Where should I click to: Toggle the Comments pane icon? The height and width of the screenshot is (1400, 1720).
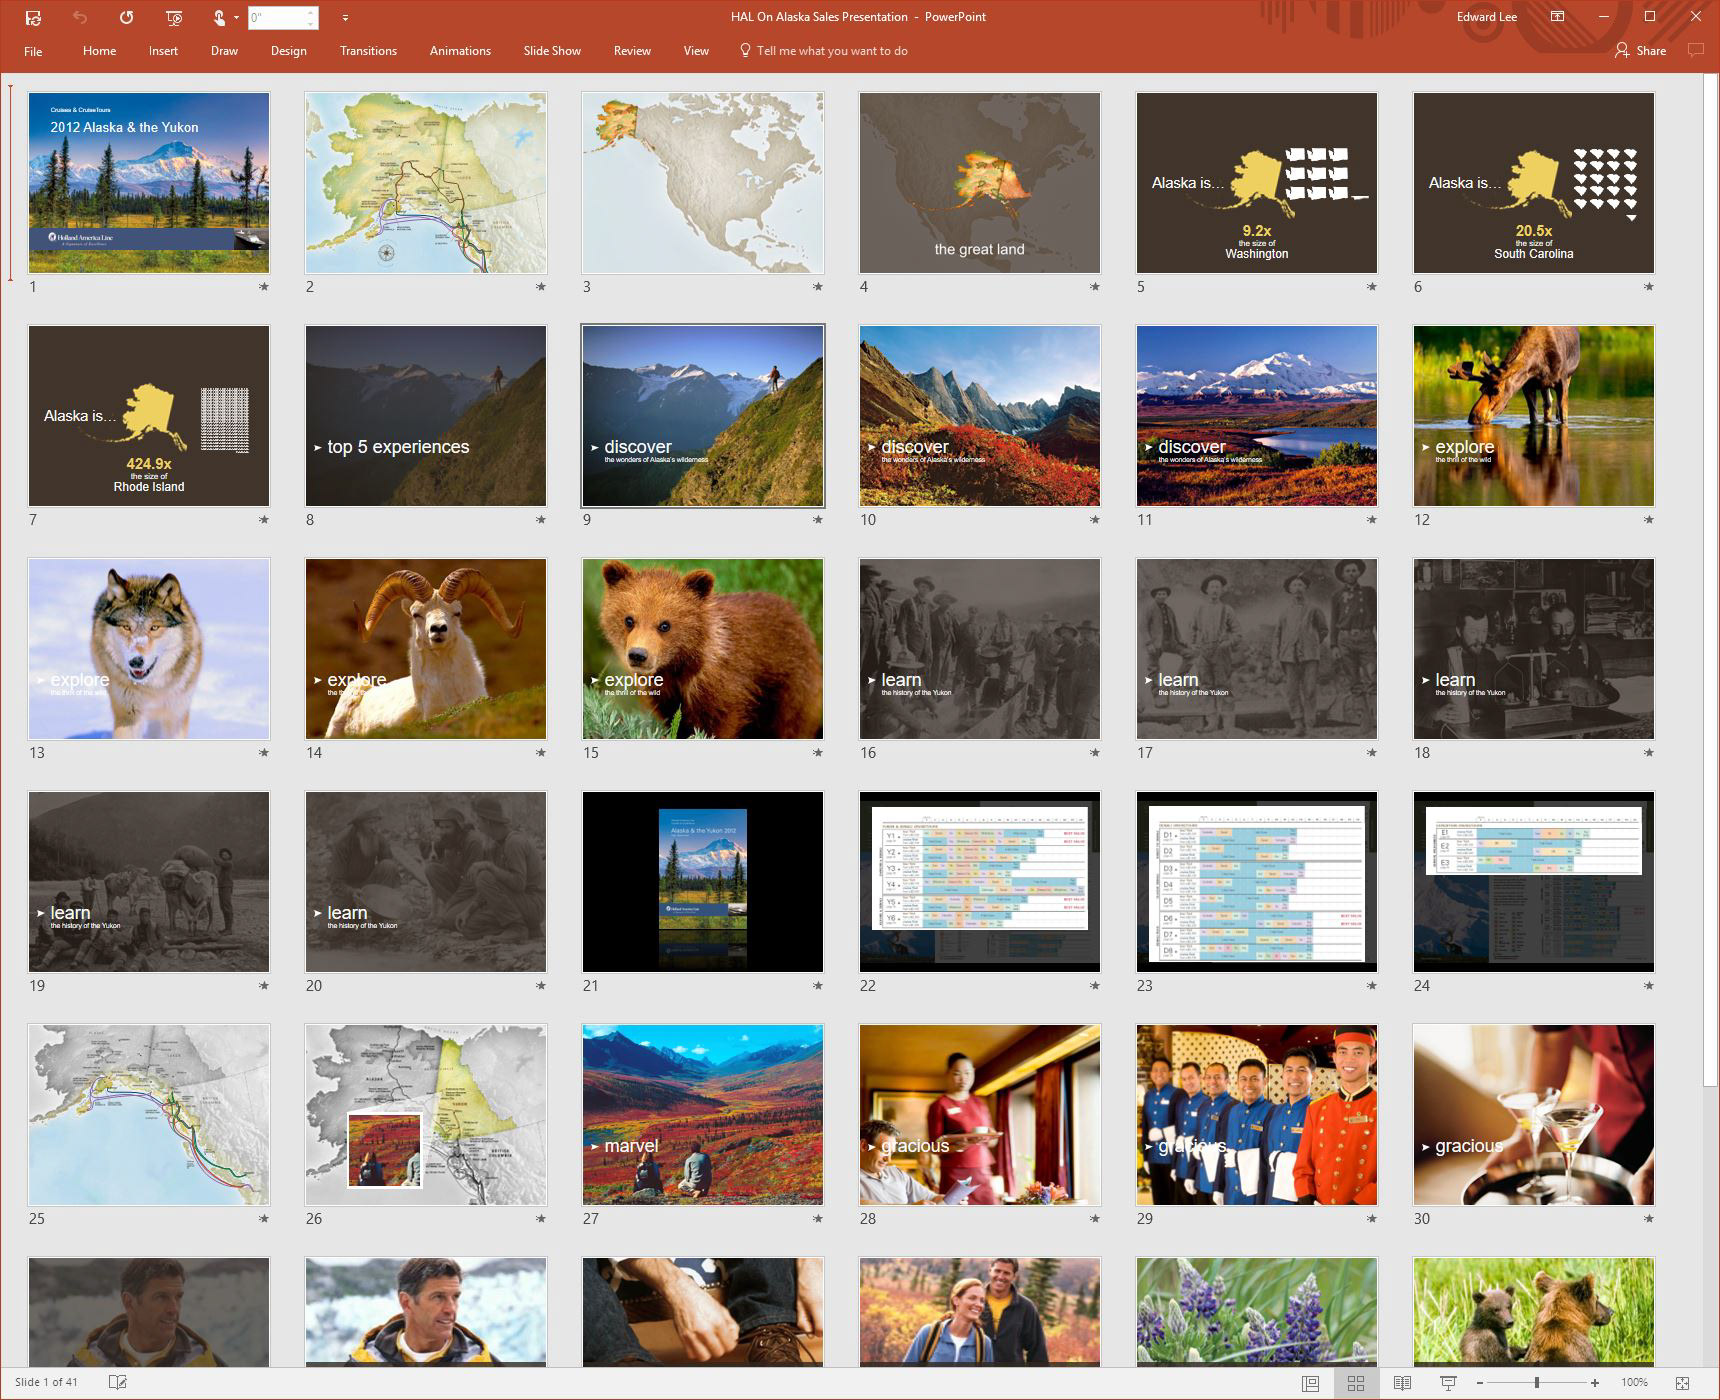(1695, 50)
